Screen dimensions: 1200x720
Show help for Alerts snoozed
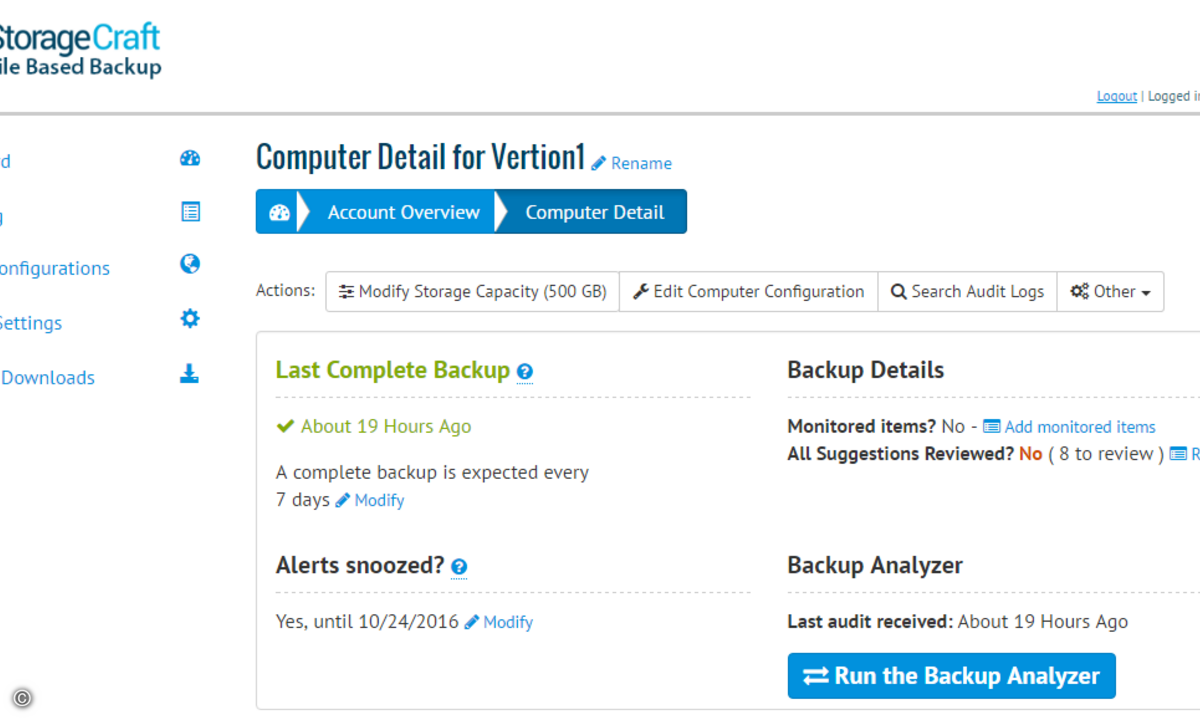tap(459, 567)
